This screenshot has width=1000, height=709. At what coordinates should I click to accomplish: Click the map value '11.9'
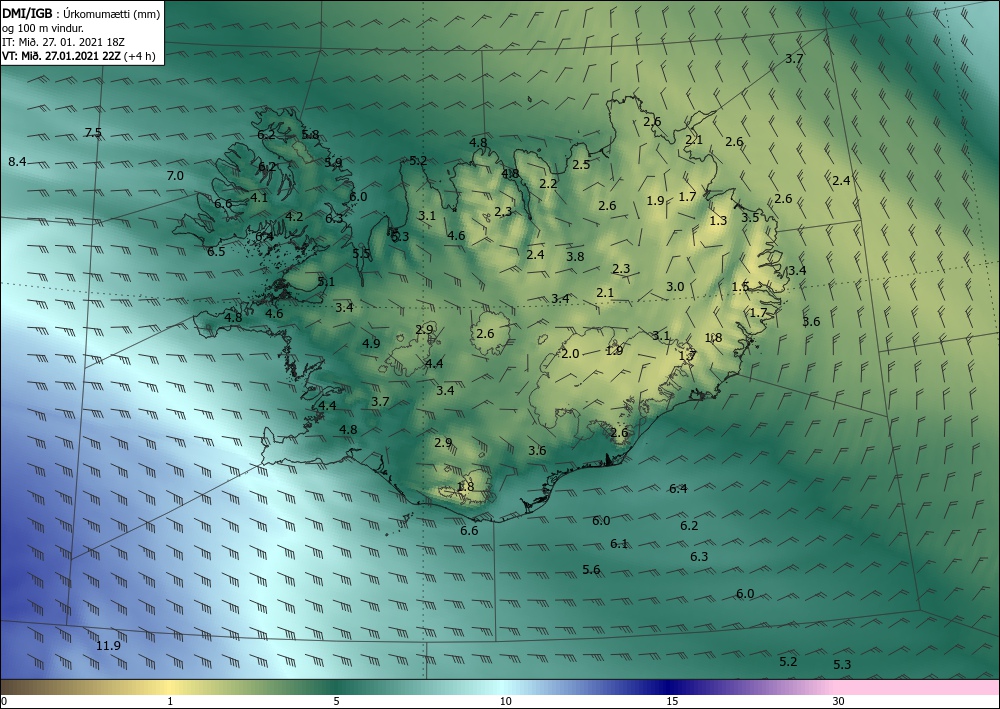click(x=108, y=646)
